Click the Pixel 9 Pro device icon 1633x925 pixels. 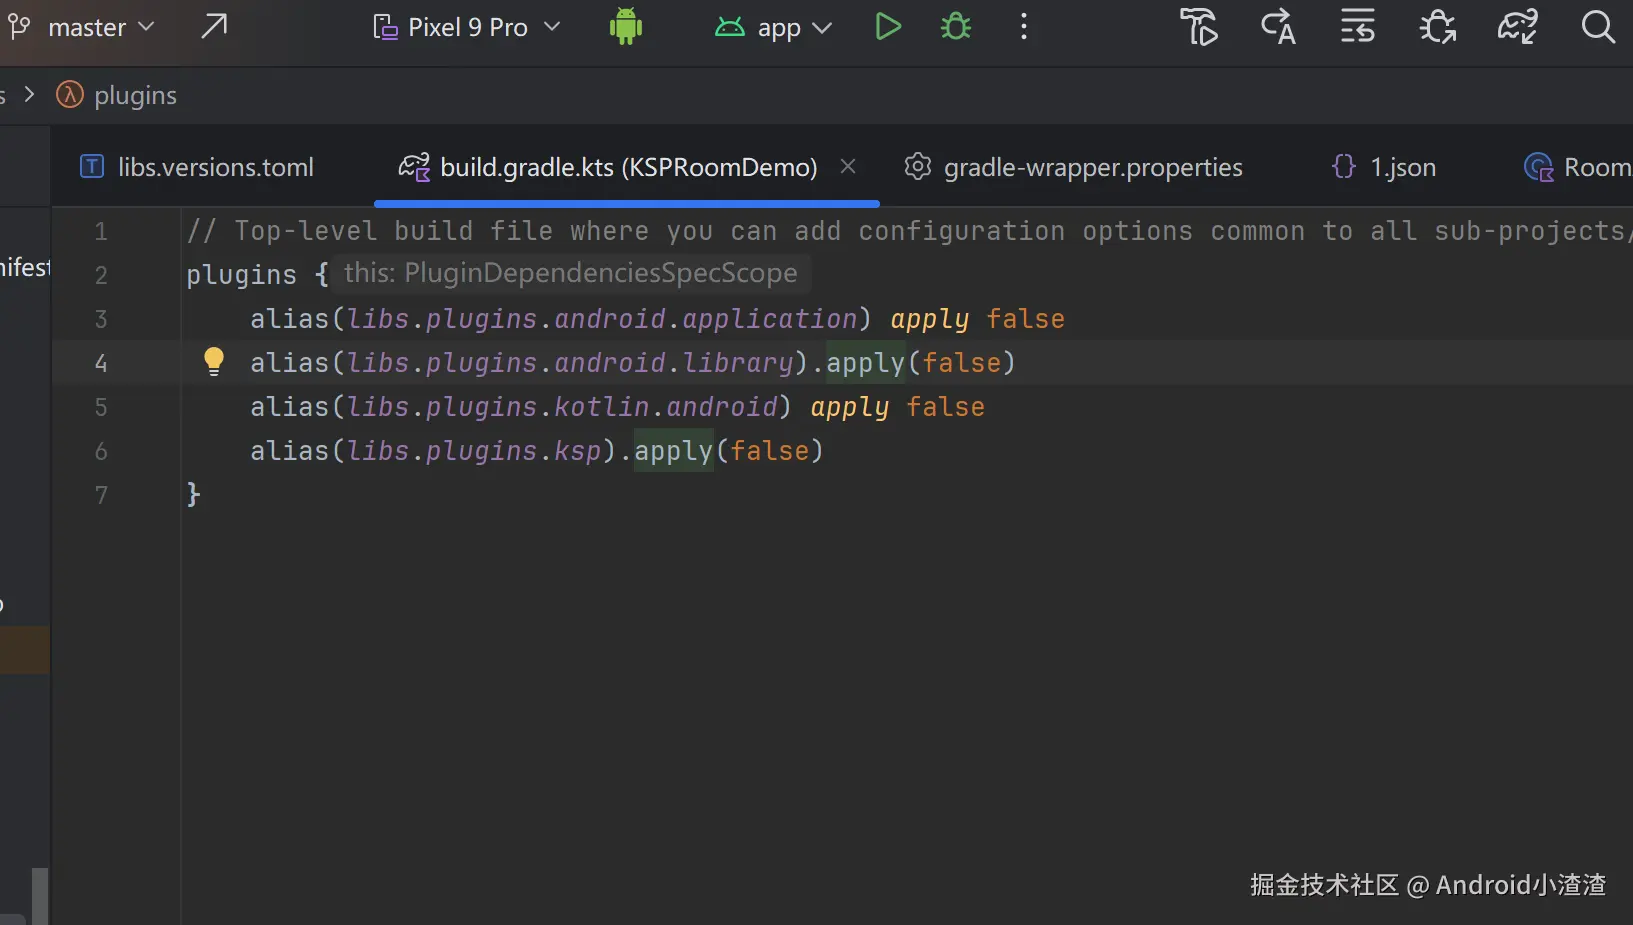click(385, 27)
